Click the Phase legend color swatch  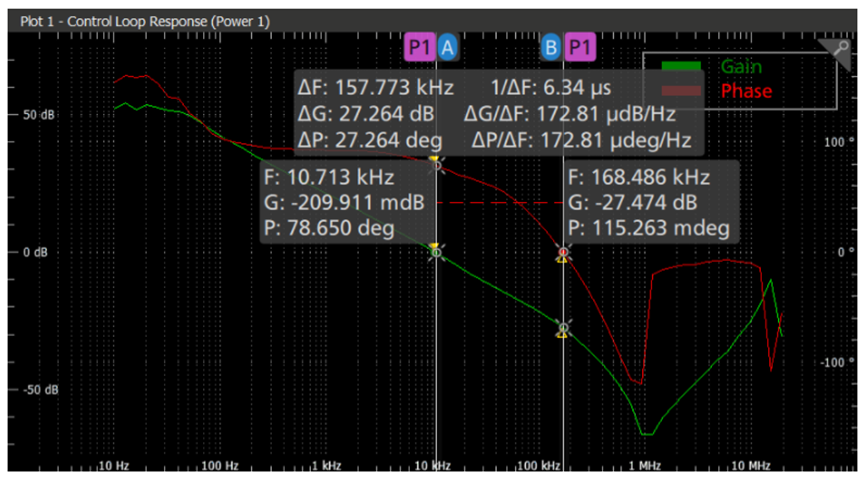pyautogui.click(x=682, y=91)
